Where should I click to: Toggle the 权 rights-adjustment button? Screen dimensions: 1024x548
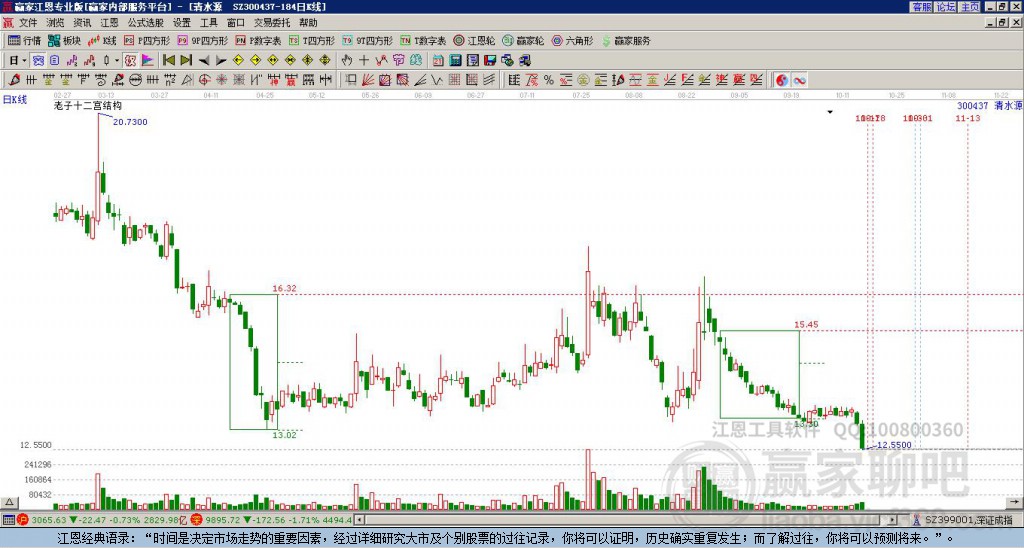pyautogui.click(x=130, y=60)
